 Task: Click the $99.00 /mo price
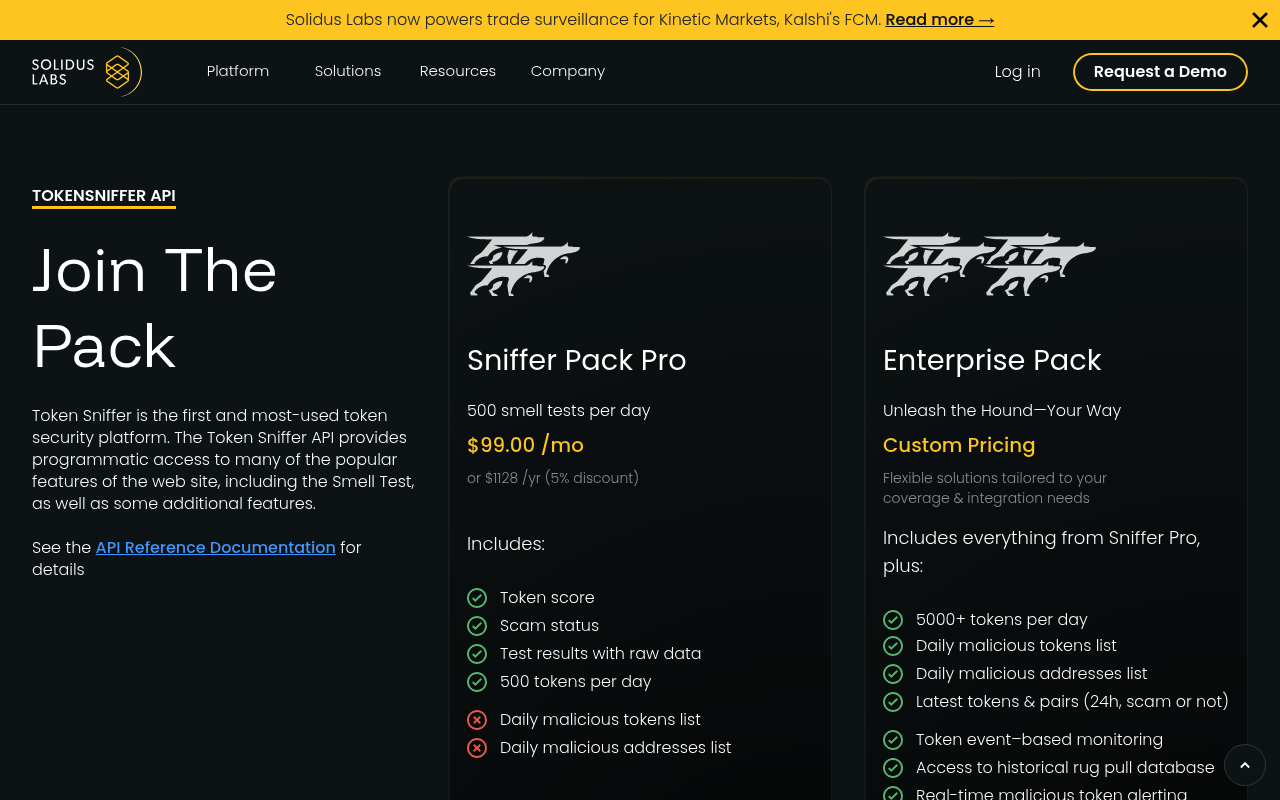[525, 445]
